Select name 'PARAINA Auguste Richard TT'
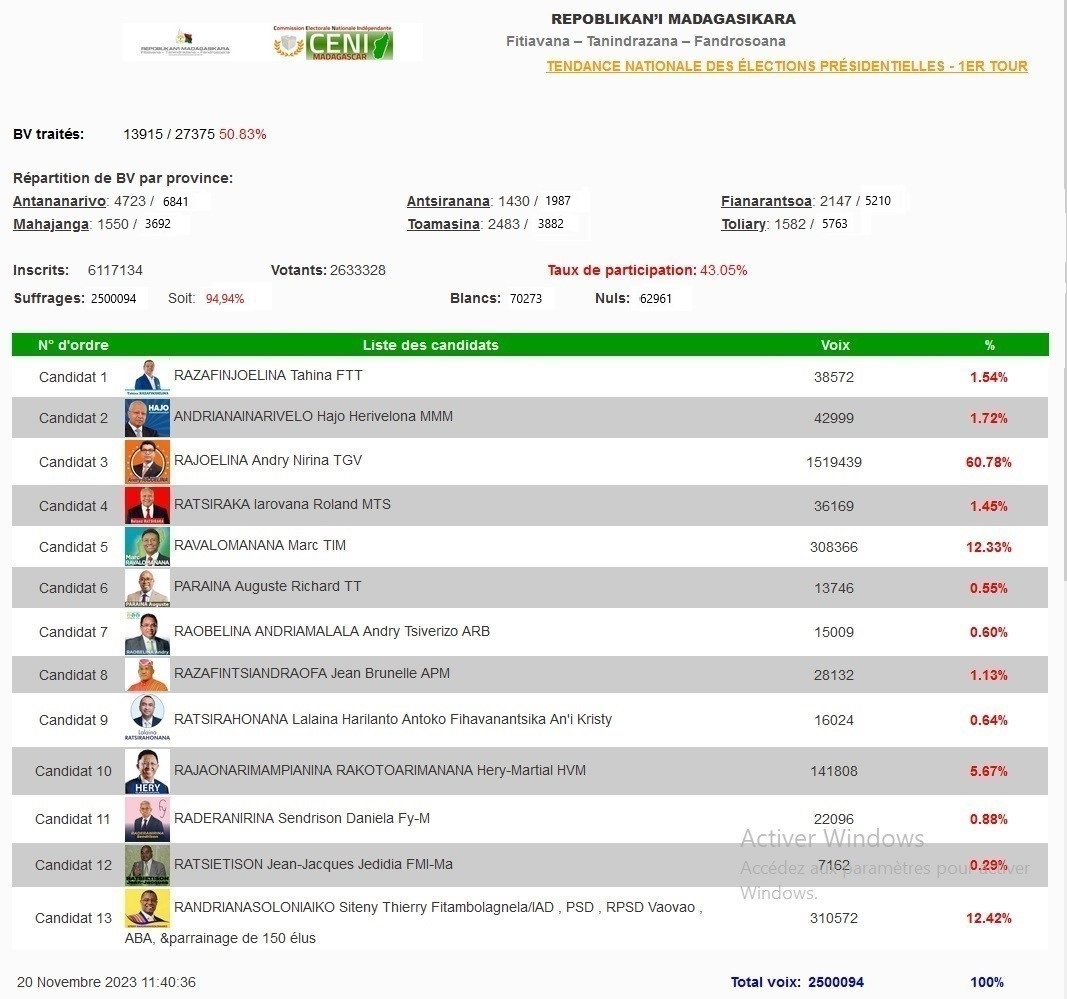1067x999 pixels. (267, 587)
